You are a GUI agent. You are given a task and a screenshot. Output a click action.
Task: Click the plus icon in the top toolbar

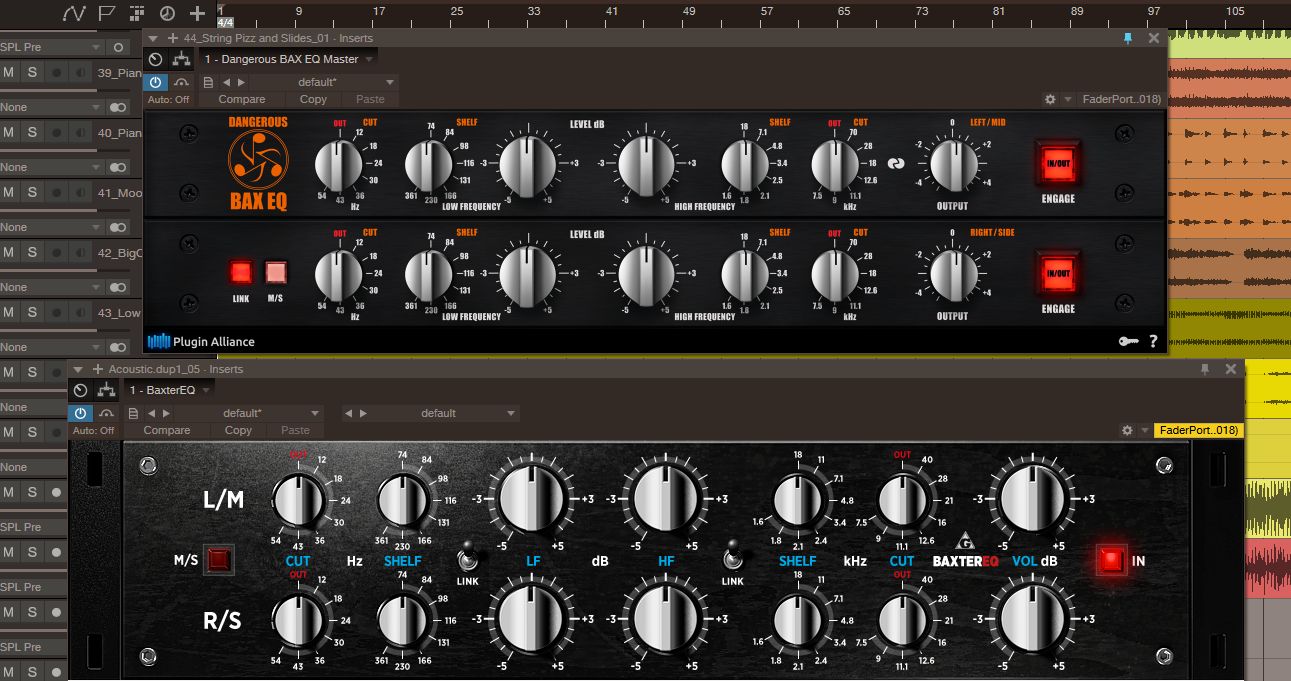197,13
